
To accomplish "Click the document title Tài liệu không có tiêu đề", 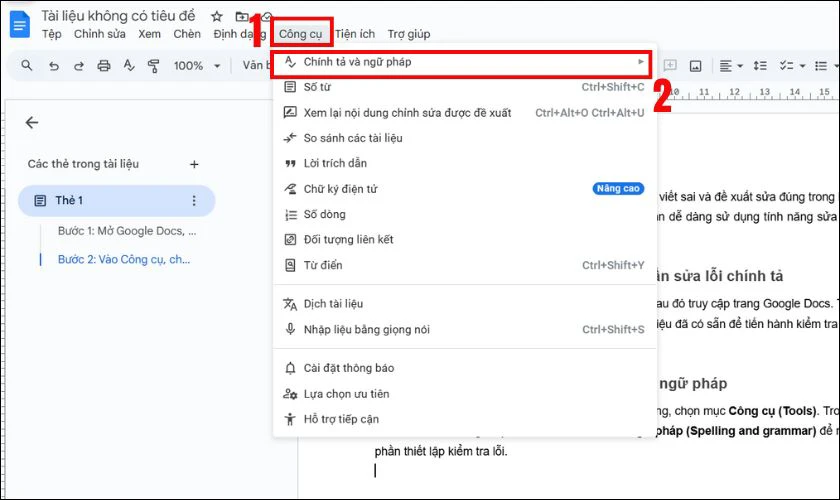I will (x=118, y=16).
